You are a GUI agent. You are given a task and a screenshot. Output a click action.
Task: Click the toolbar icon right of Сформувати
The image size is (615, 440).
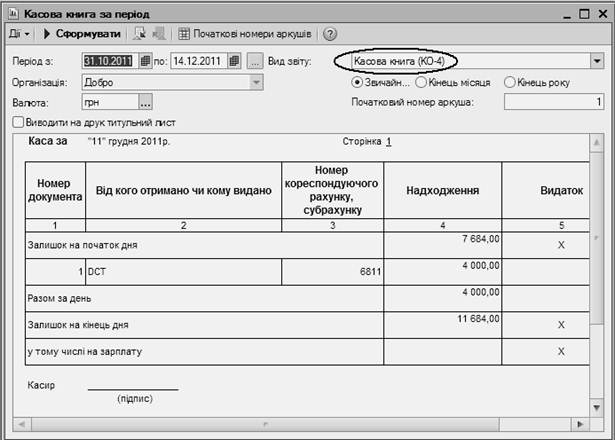pyautogui.click(x=139, y=34)
